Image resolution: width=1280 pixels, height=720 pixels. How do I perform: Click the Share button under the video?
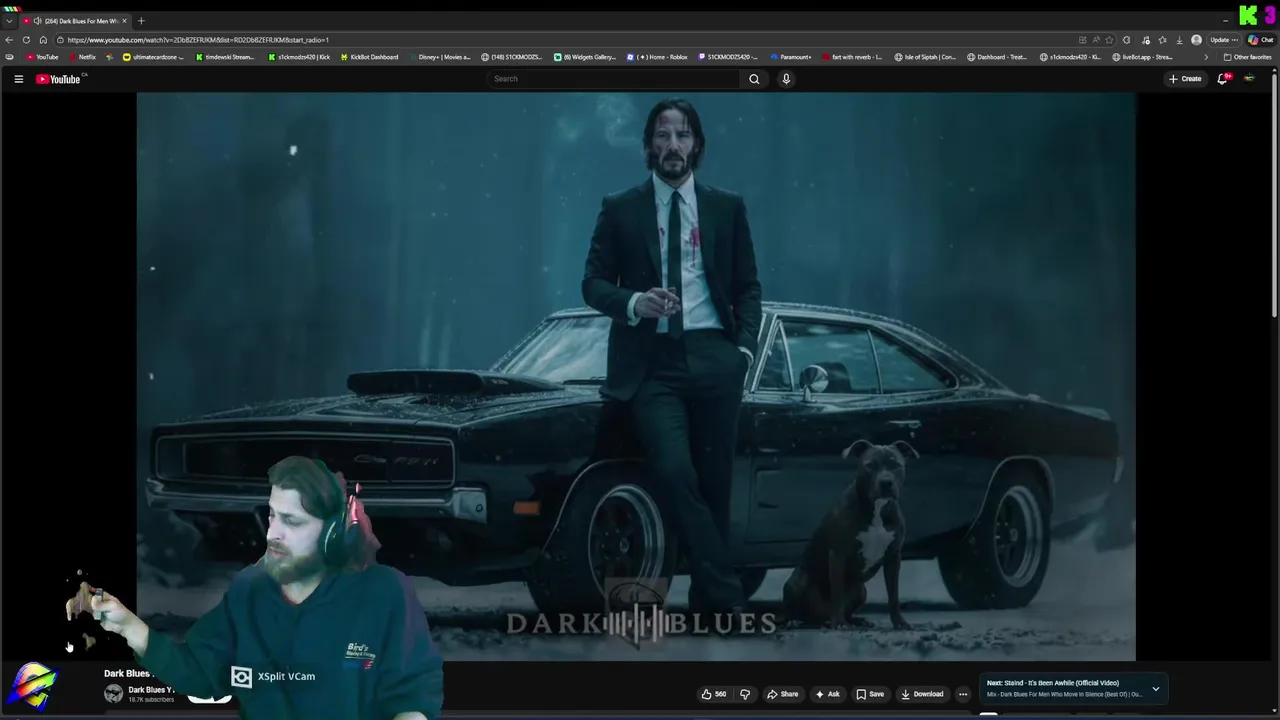[x=782, y=694]
